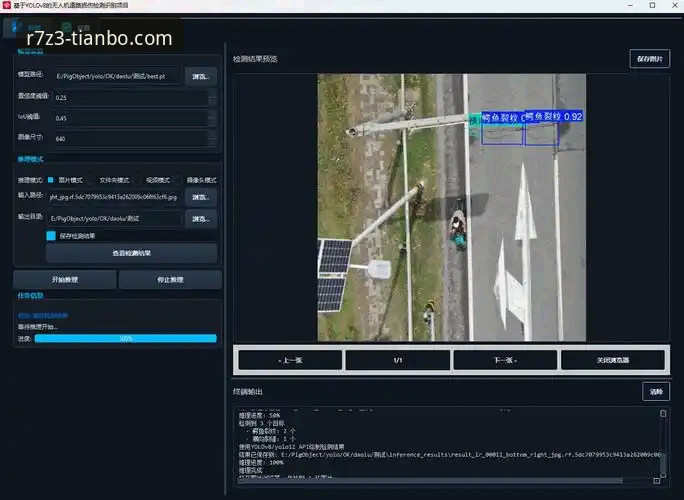684x500 pixels.
Task: Click the blue progress bar
Action: point(126,338)
